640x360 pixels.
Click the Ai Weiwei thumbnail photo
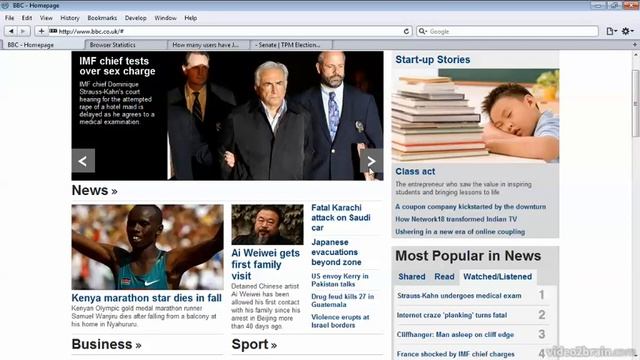(x=267, y=224)
